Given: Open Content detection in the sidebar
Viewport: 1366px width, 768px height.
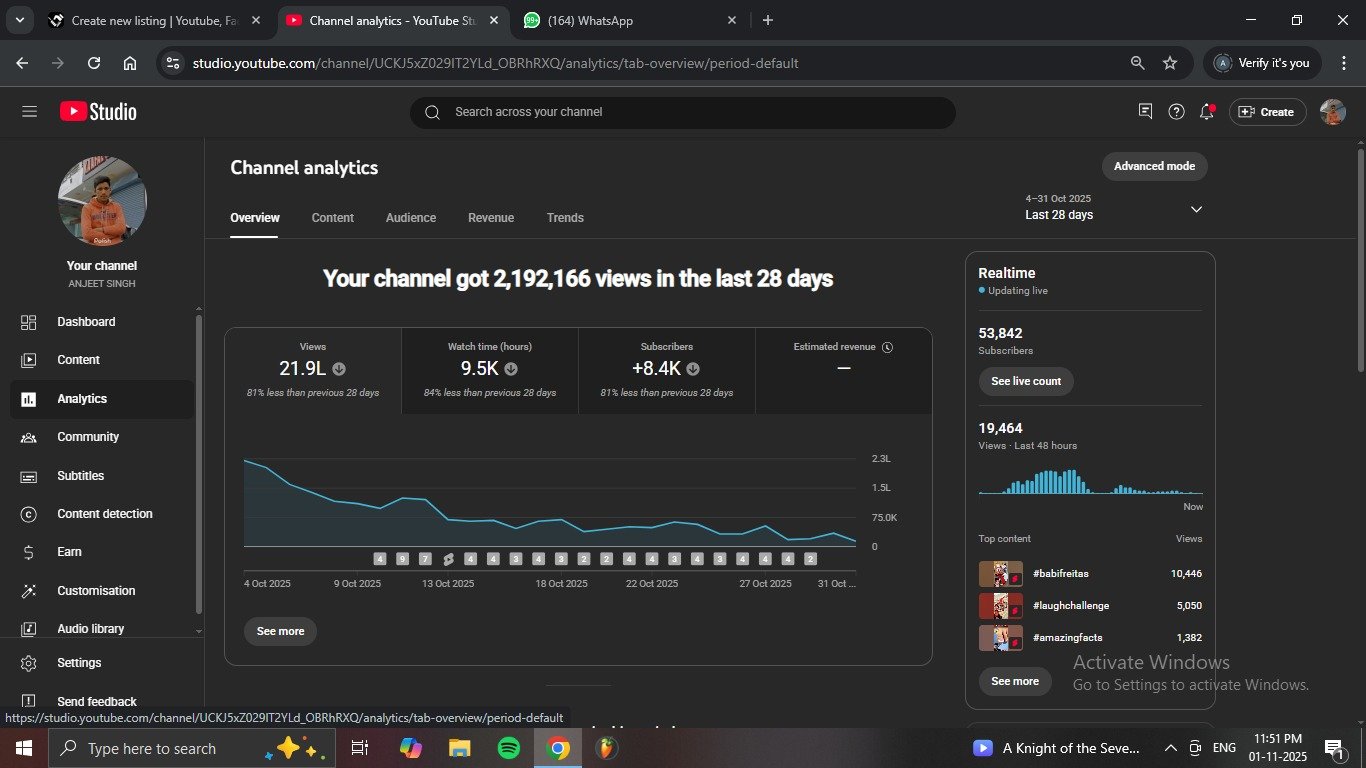Looking at the screenshot, I should [104, 514].
